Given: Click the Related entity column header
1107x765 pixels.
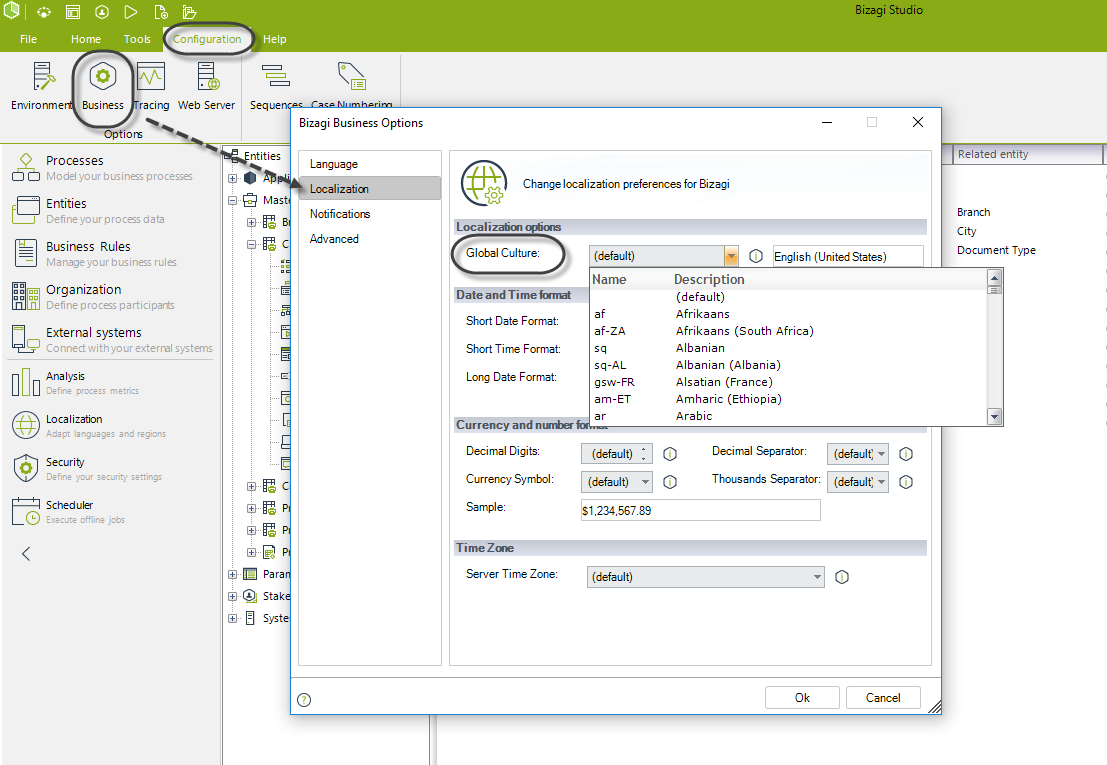Looking at the screenshot, I should [x=1028, y=154].
